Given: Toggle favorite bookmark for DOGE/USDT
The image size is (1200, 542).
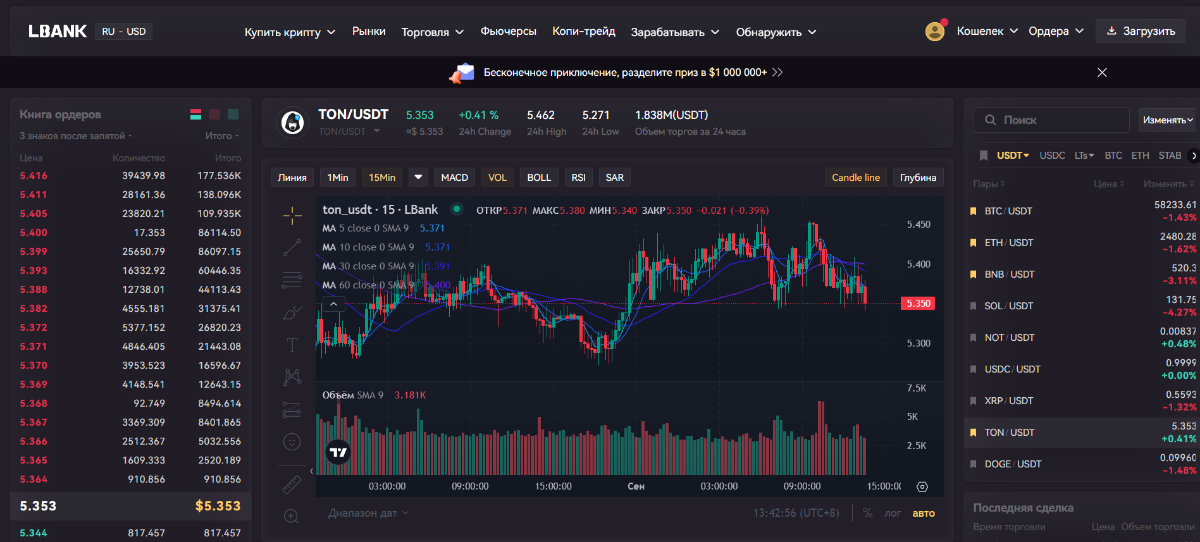Looking at the screenshot, I should coord(974,464).
